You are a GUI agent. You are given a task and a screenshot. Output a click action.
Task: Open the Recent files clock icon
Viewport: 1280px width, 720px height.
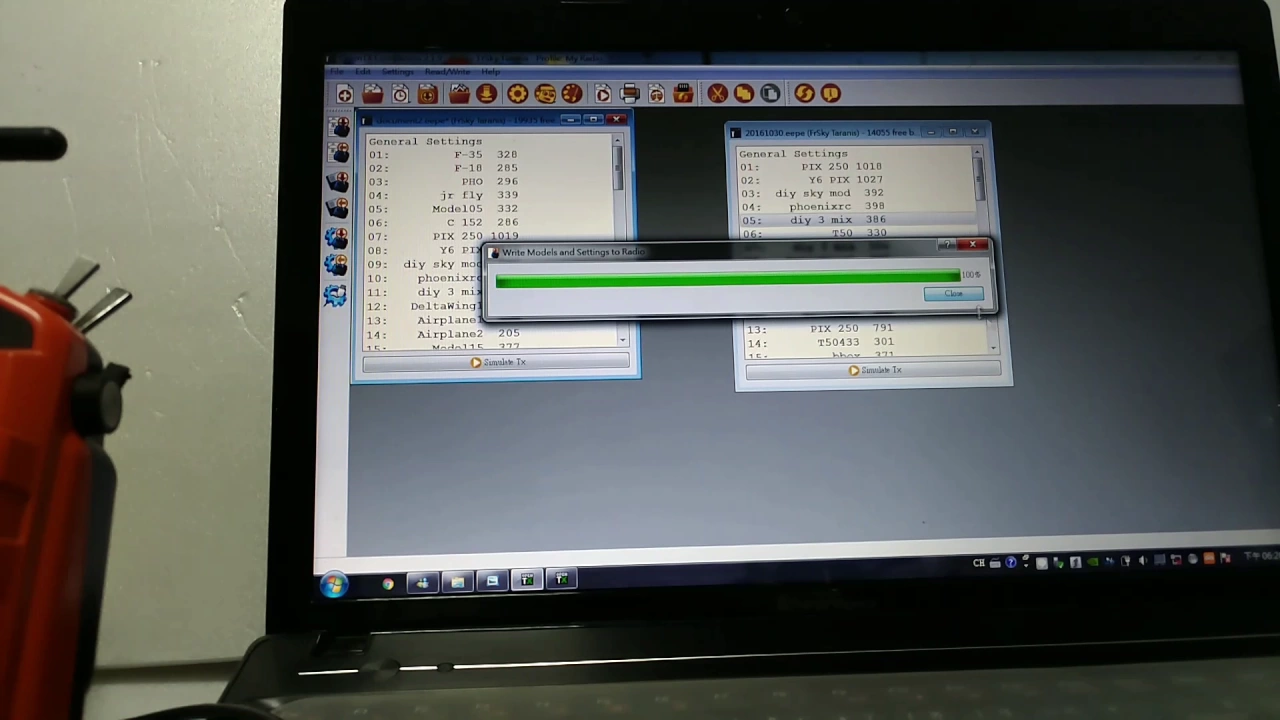[x=400, y=94]
